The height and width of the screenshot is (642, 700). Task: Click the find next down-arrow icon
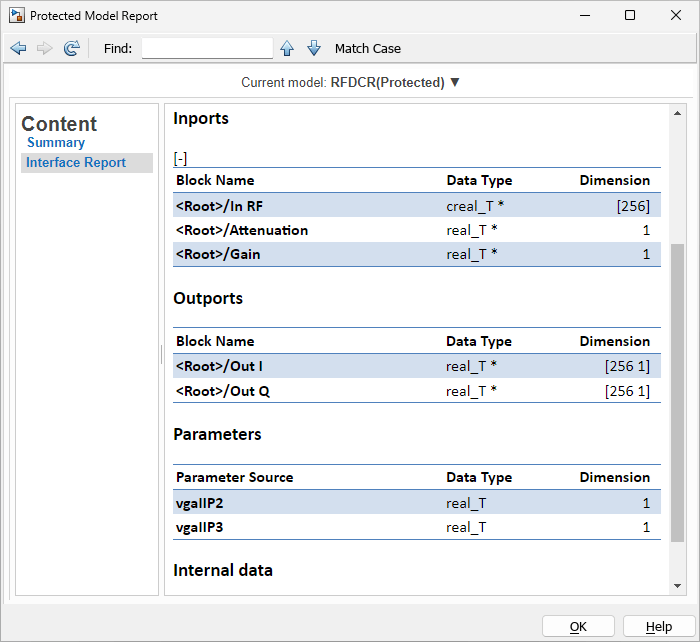(x=314, y=48)
